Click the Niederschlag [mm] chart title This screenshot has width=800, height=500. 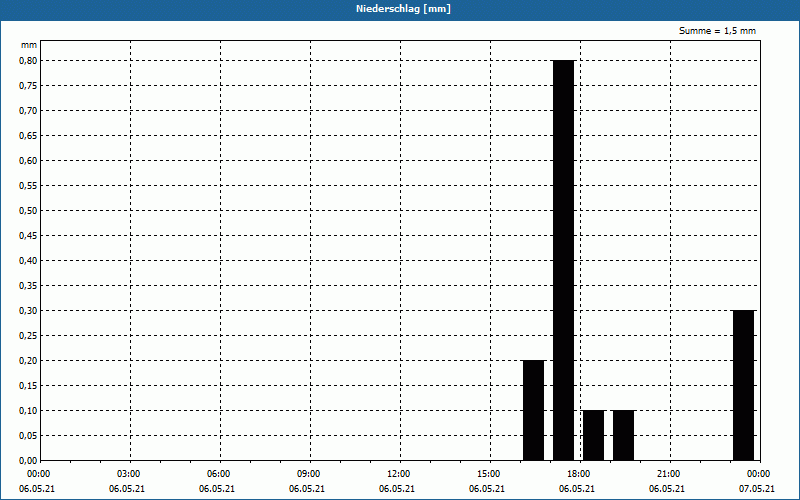(x=403, y=9)
